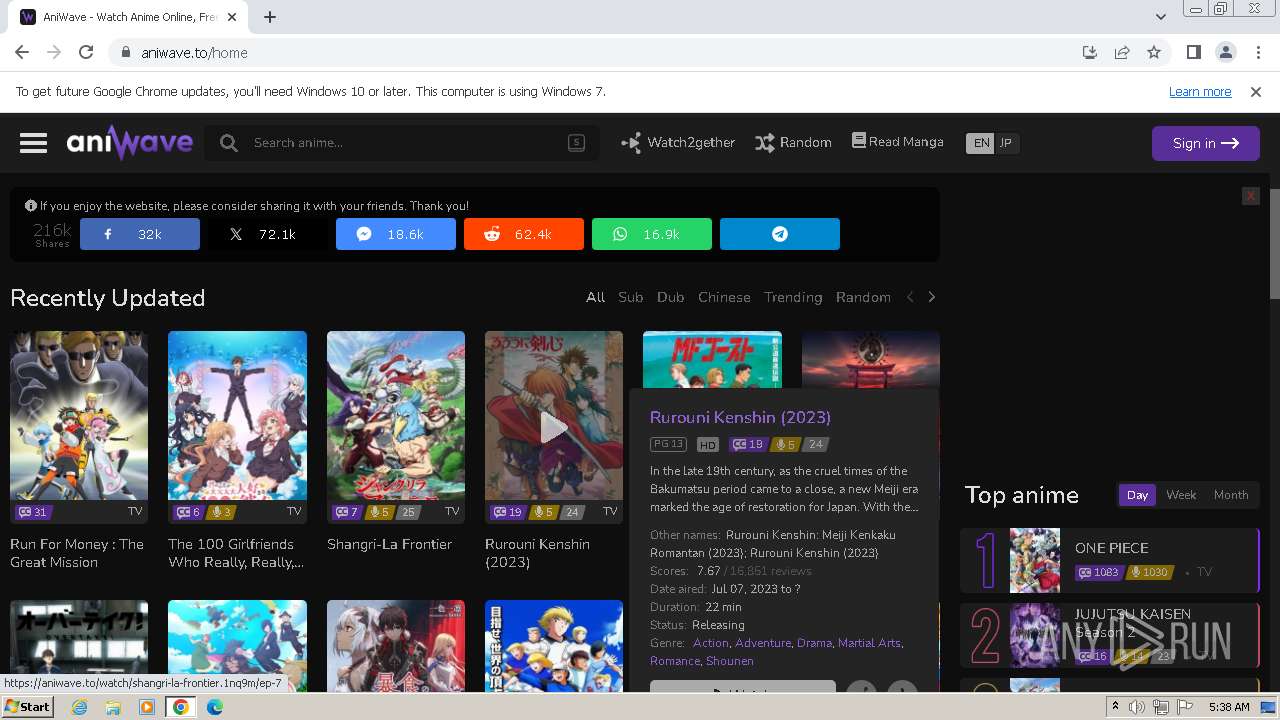This screenshot has width=1280, height=720.
Task: Select the Random filter tab
Action: (x=863, y=297)
